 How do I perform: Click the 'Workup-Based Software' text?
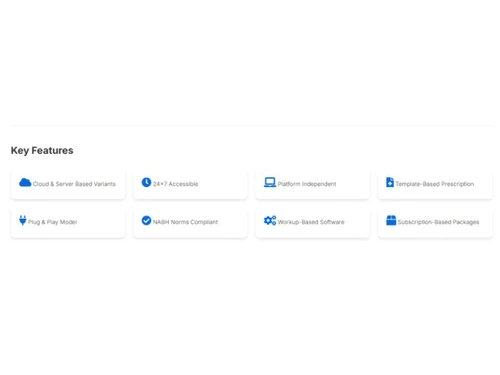(x=311, y=222)
